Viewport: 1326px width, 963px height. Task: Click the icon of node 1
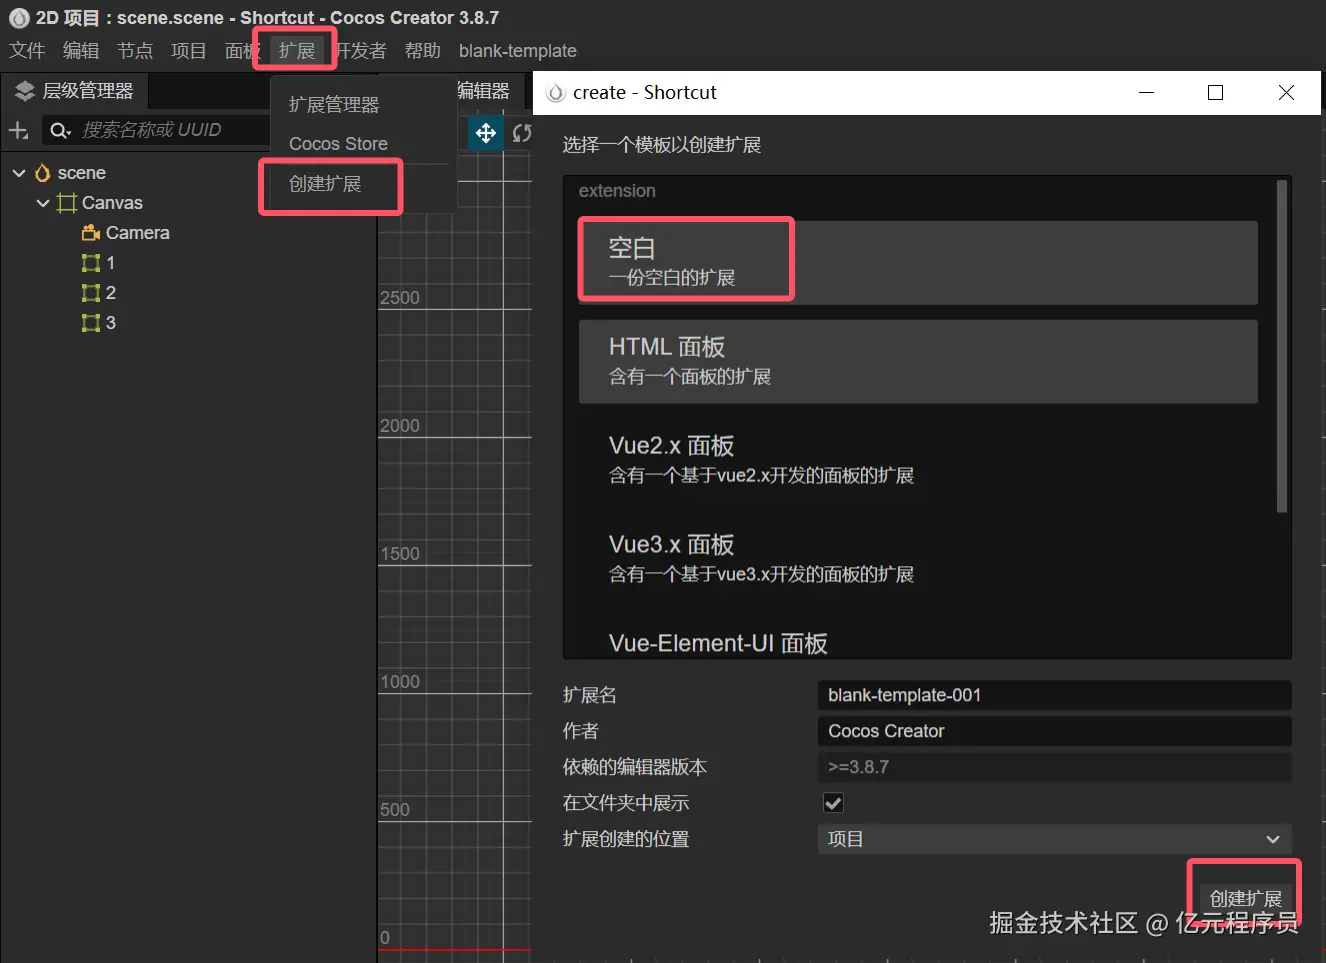[x=91, y=263]
